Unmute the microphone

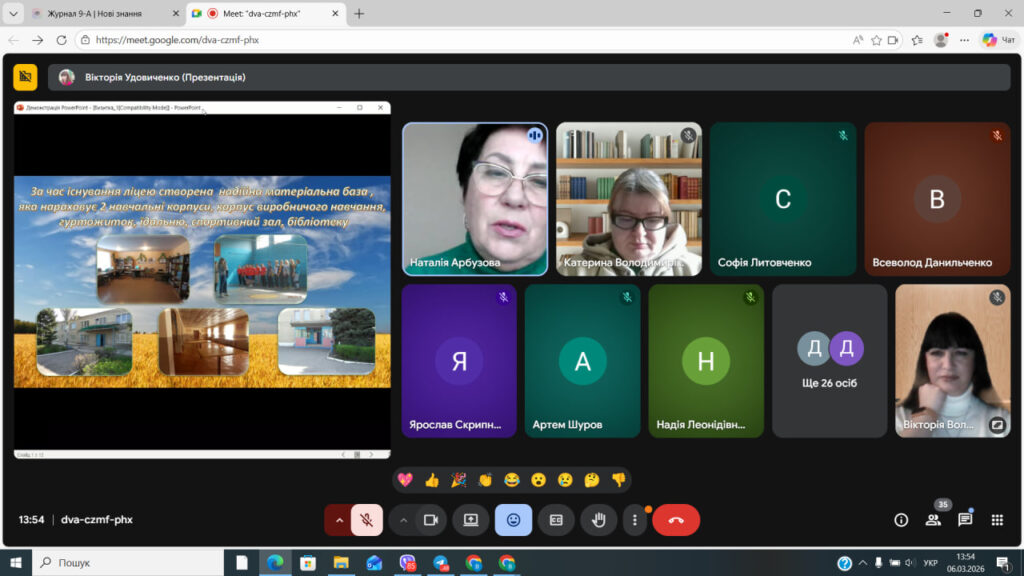367,520
